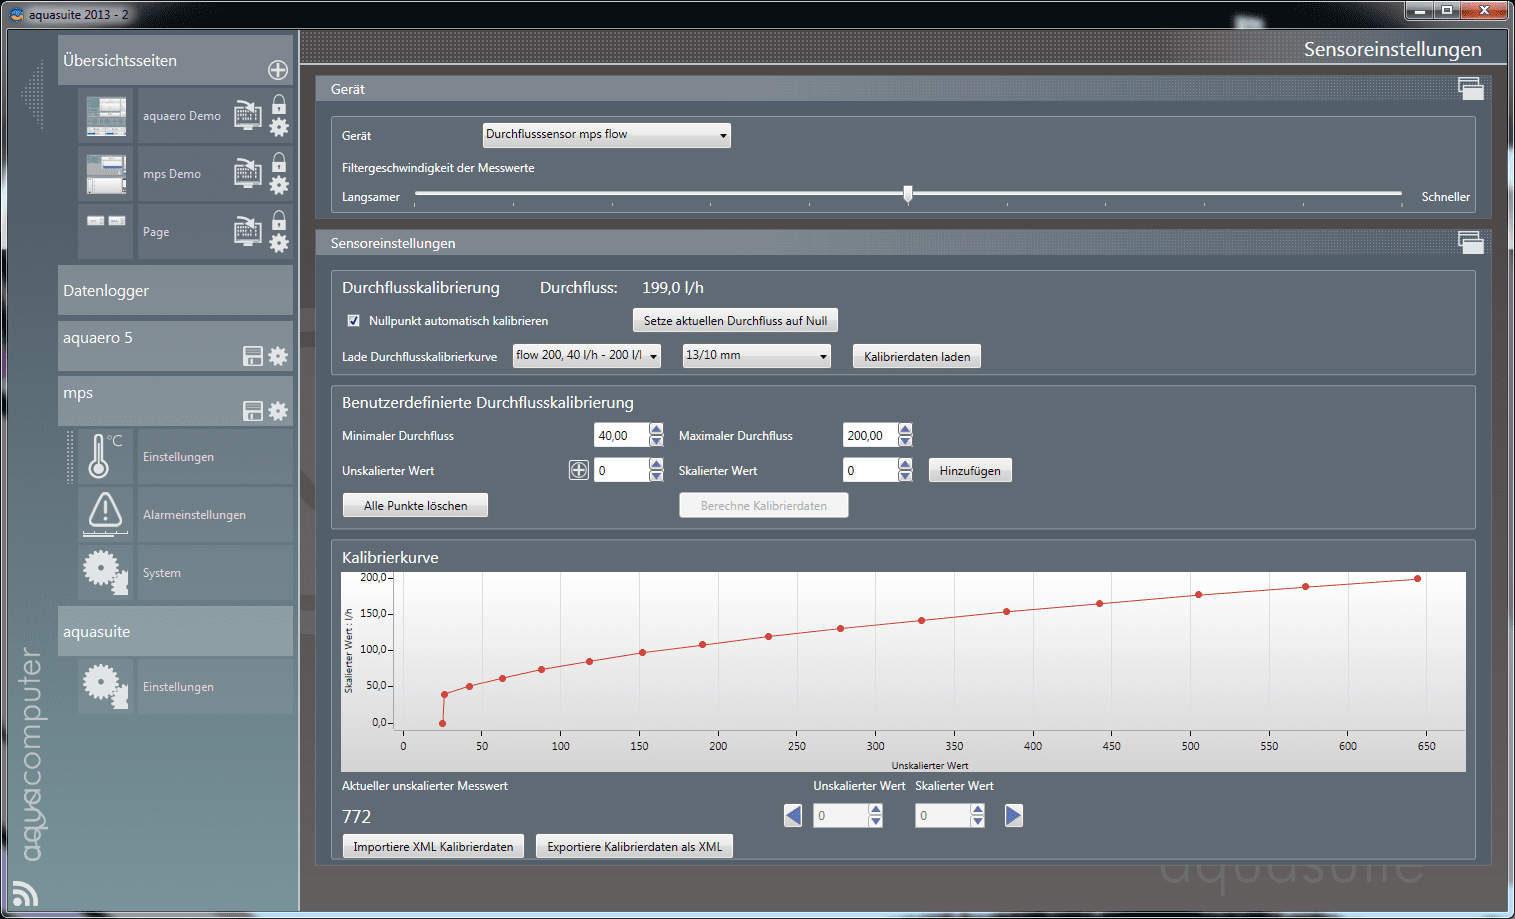Viewport: 1515px width, 919px height.
Task: Click window icon in Sensoreinstellungen section header
Action: tap(1470, 243)
